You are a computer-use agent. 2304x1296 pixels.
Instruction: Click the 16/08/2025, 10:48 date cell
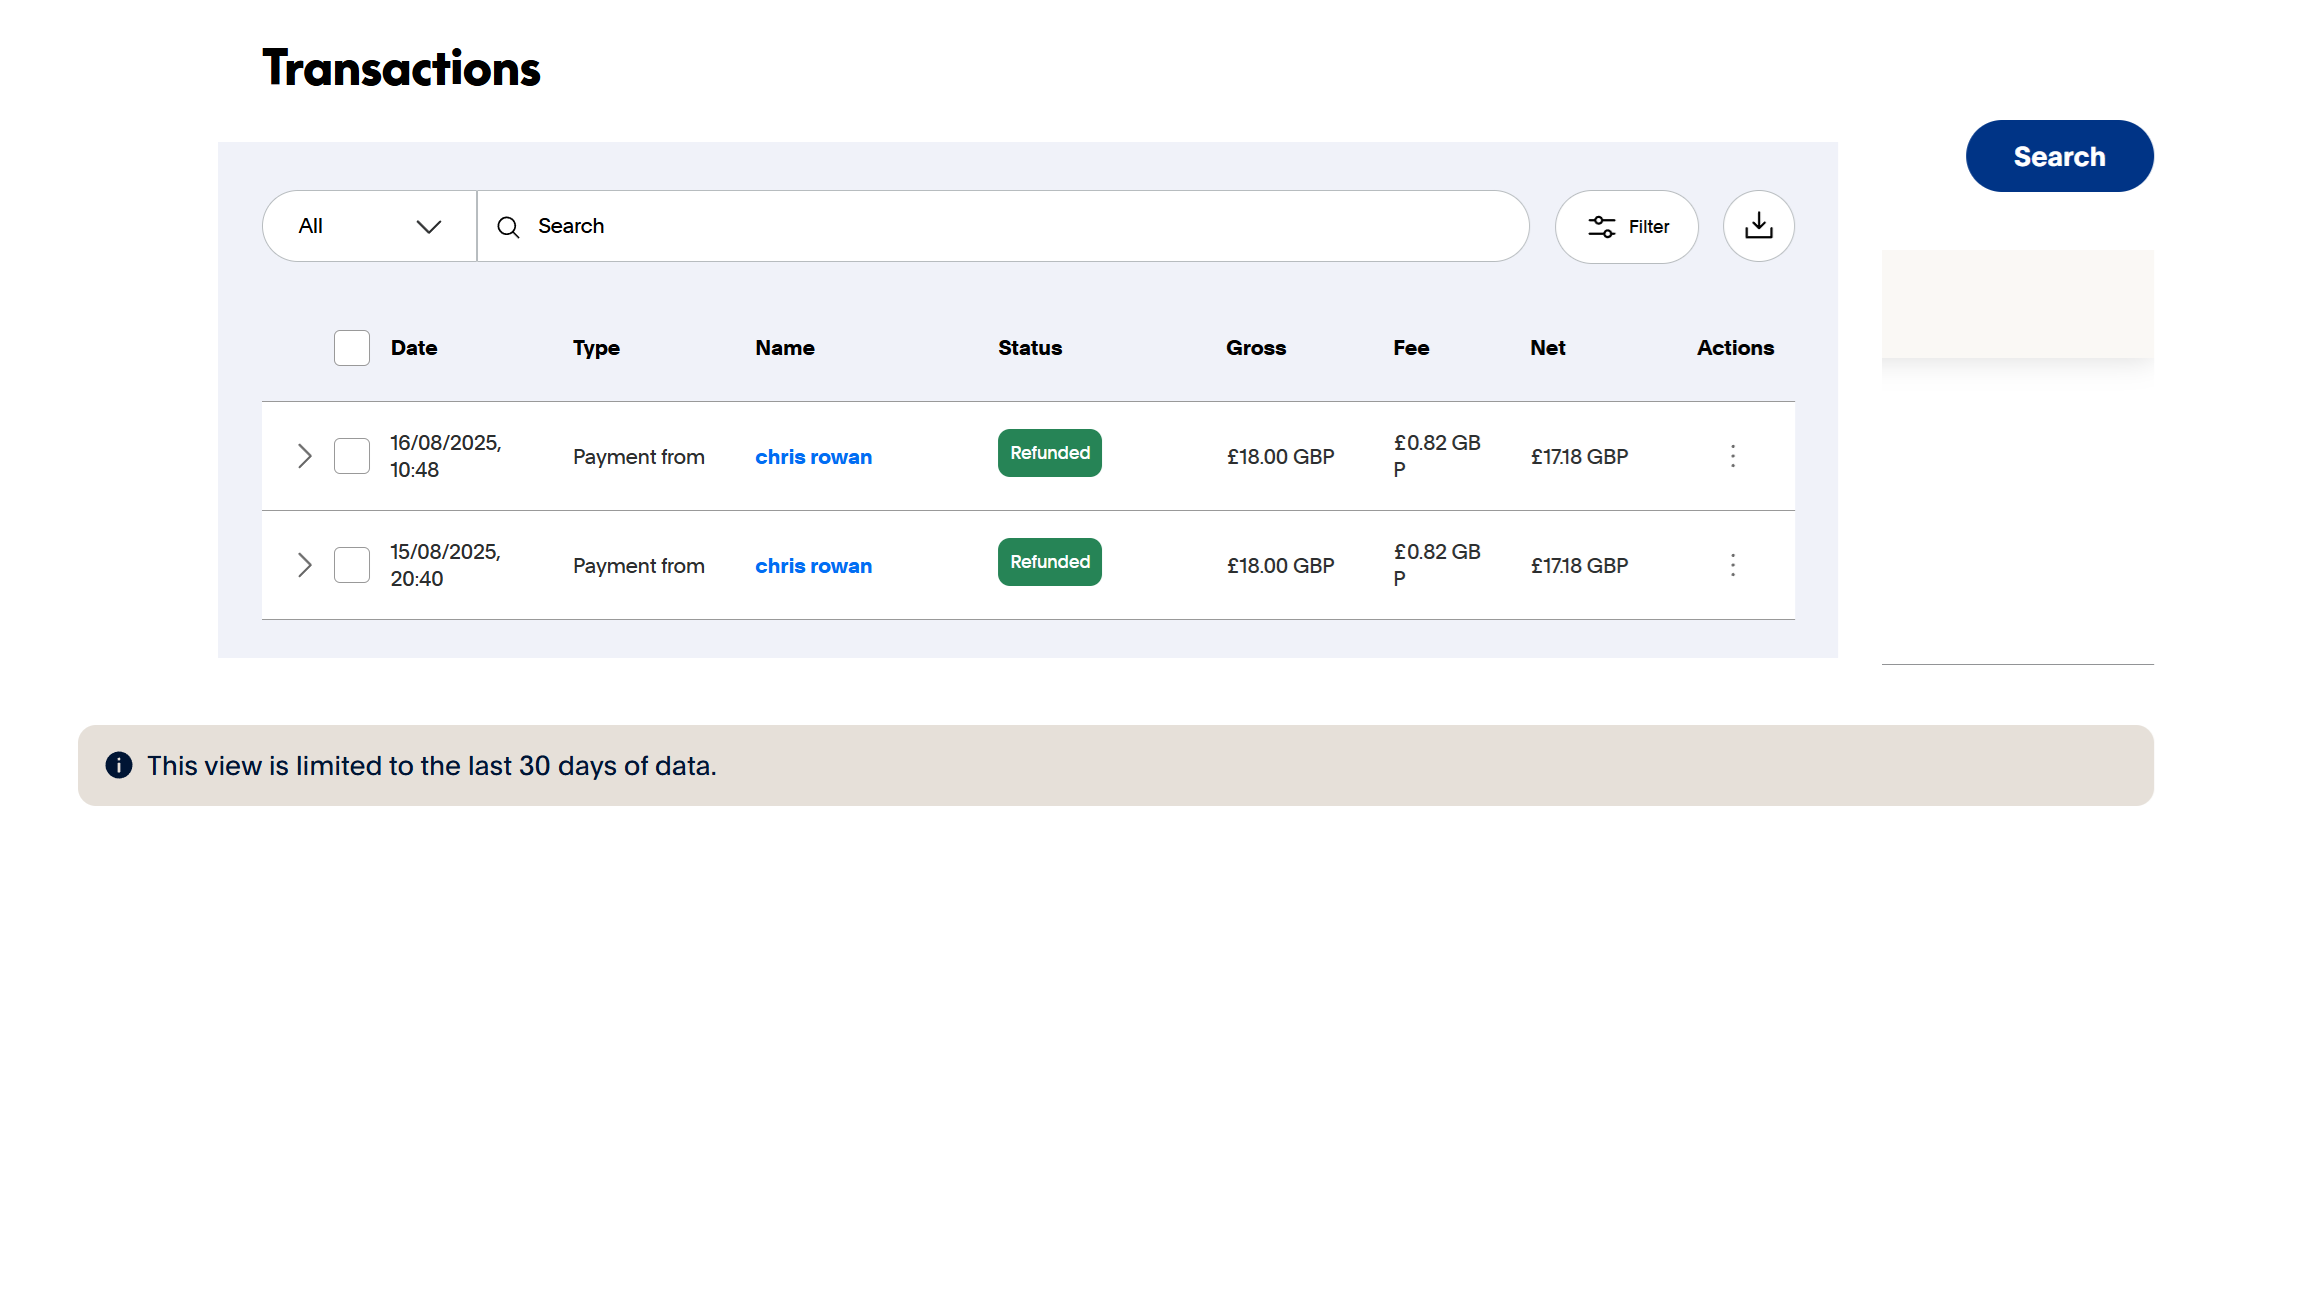click(x=446, y=456)
